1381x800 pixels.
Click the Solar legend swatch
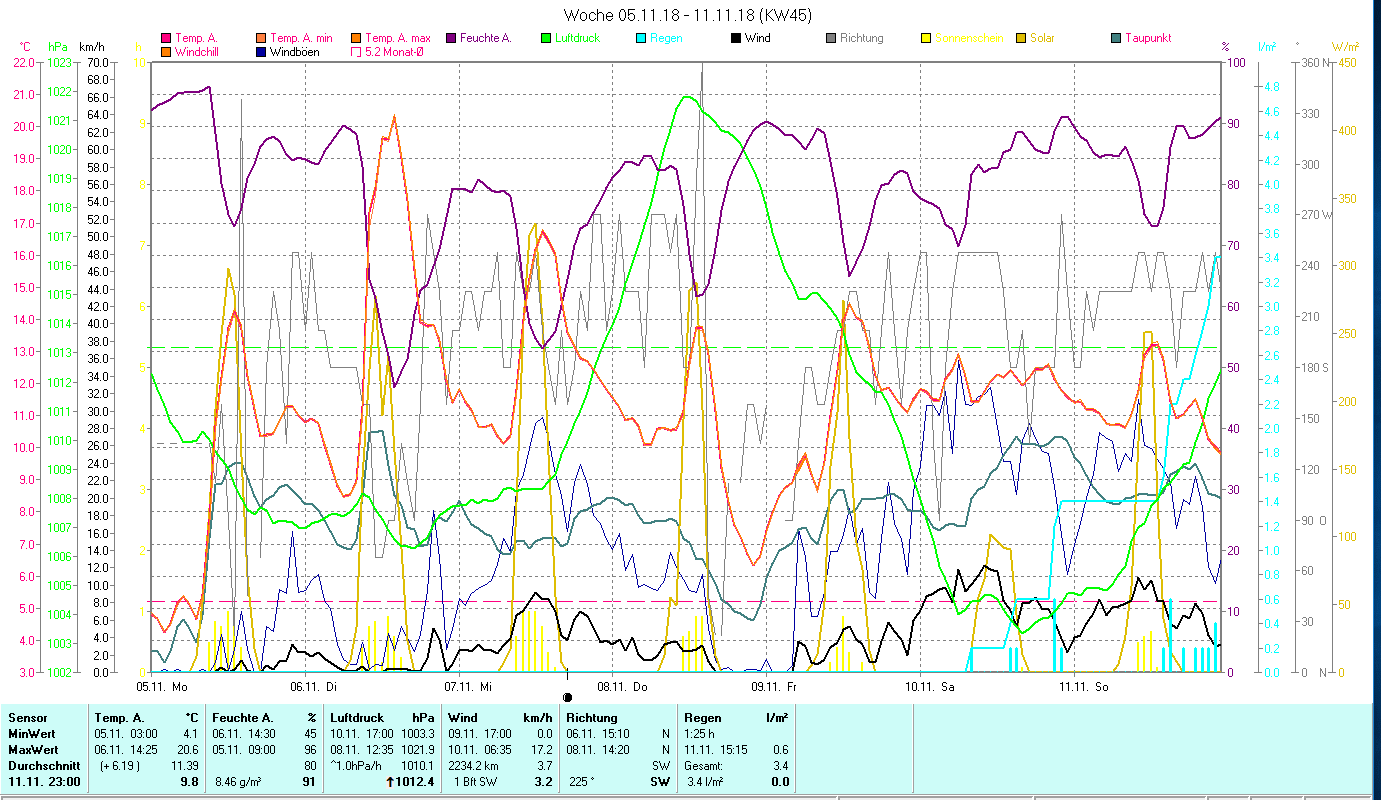[1021, 38]
